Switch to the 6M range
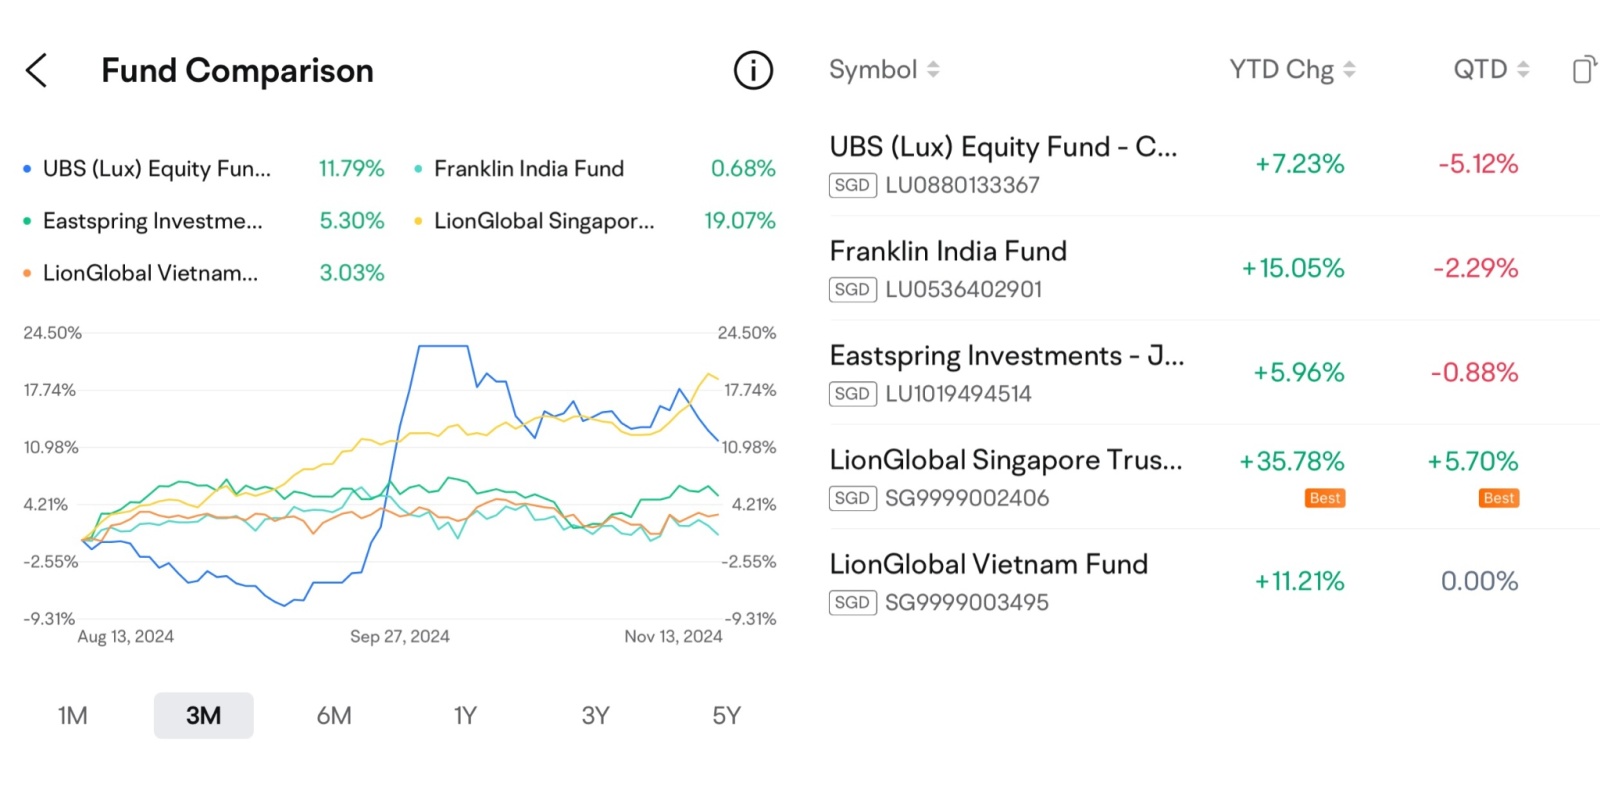This screenshot has height=800, width=1600. [334, 715]
